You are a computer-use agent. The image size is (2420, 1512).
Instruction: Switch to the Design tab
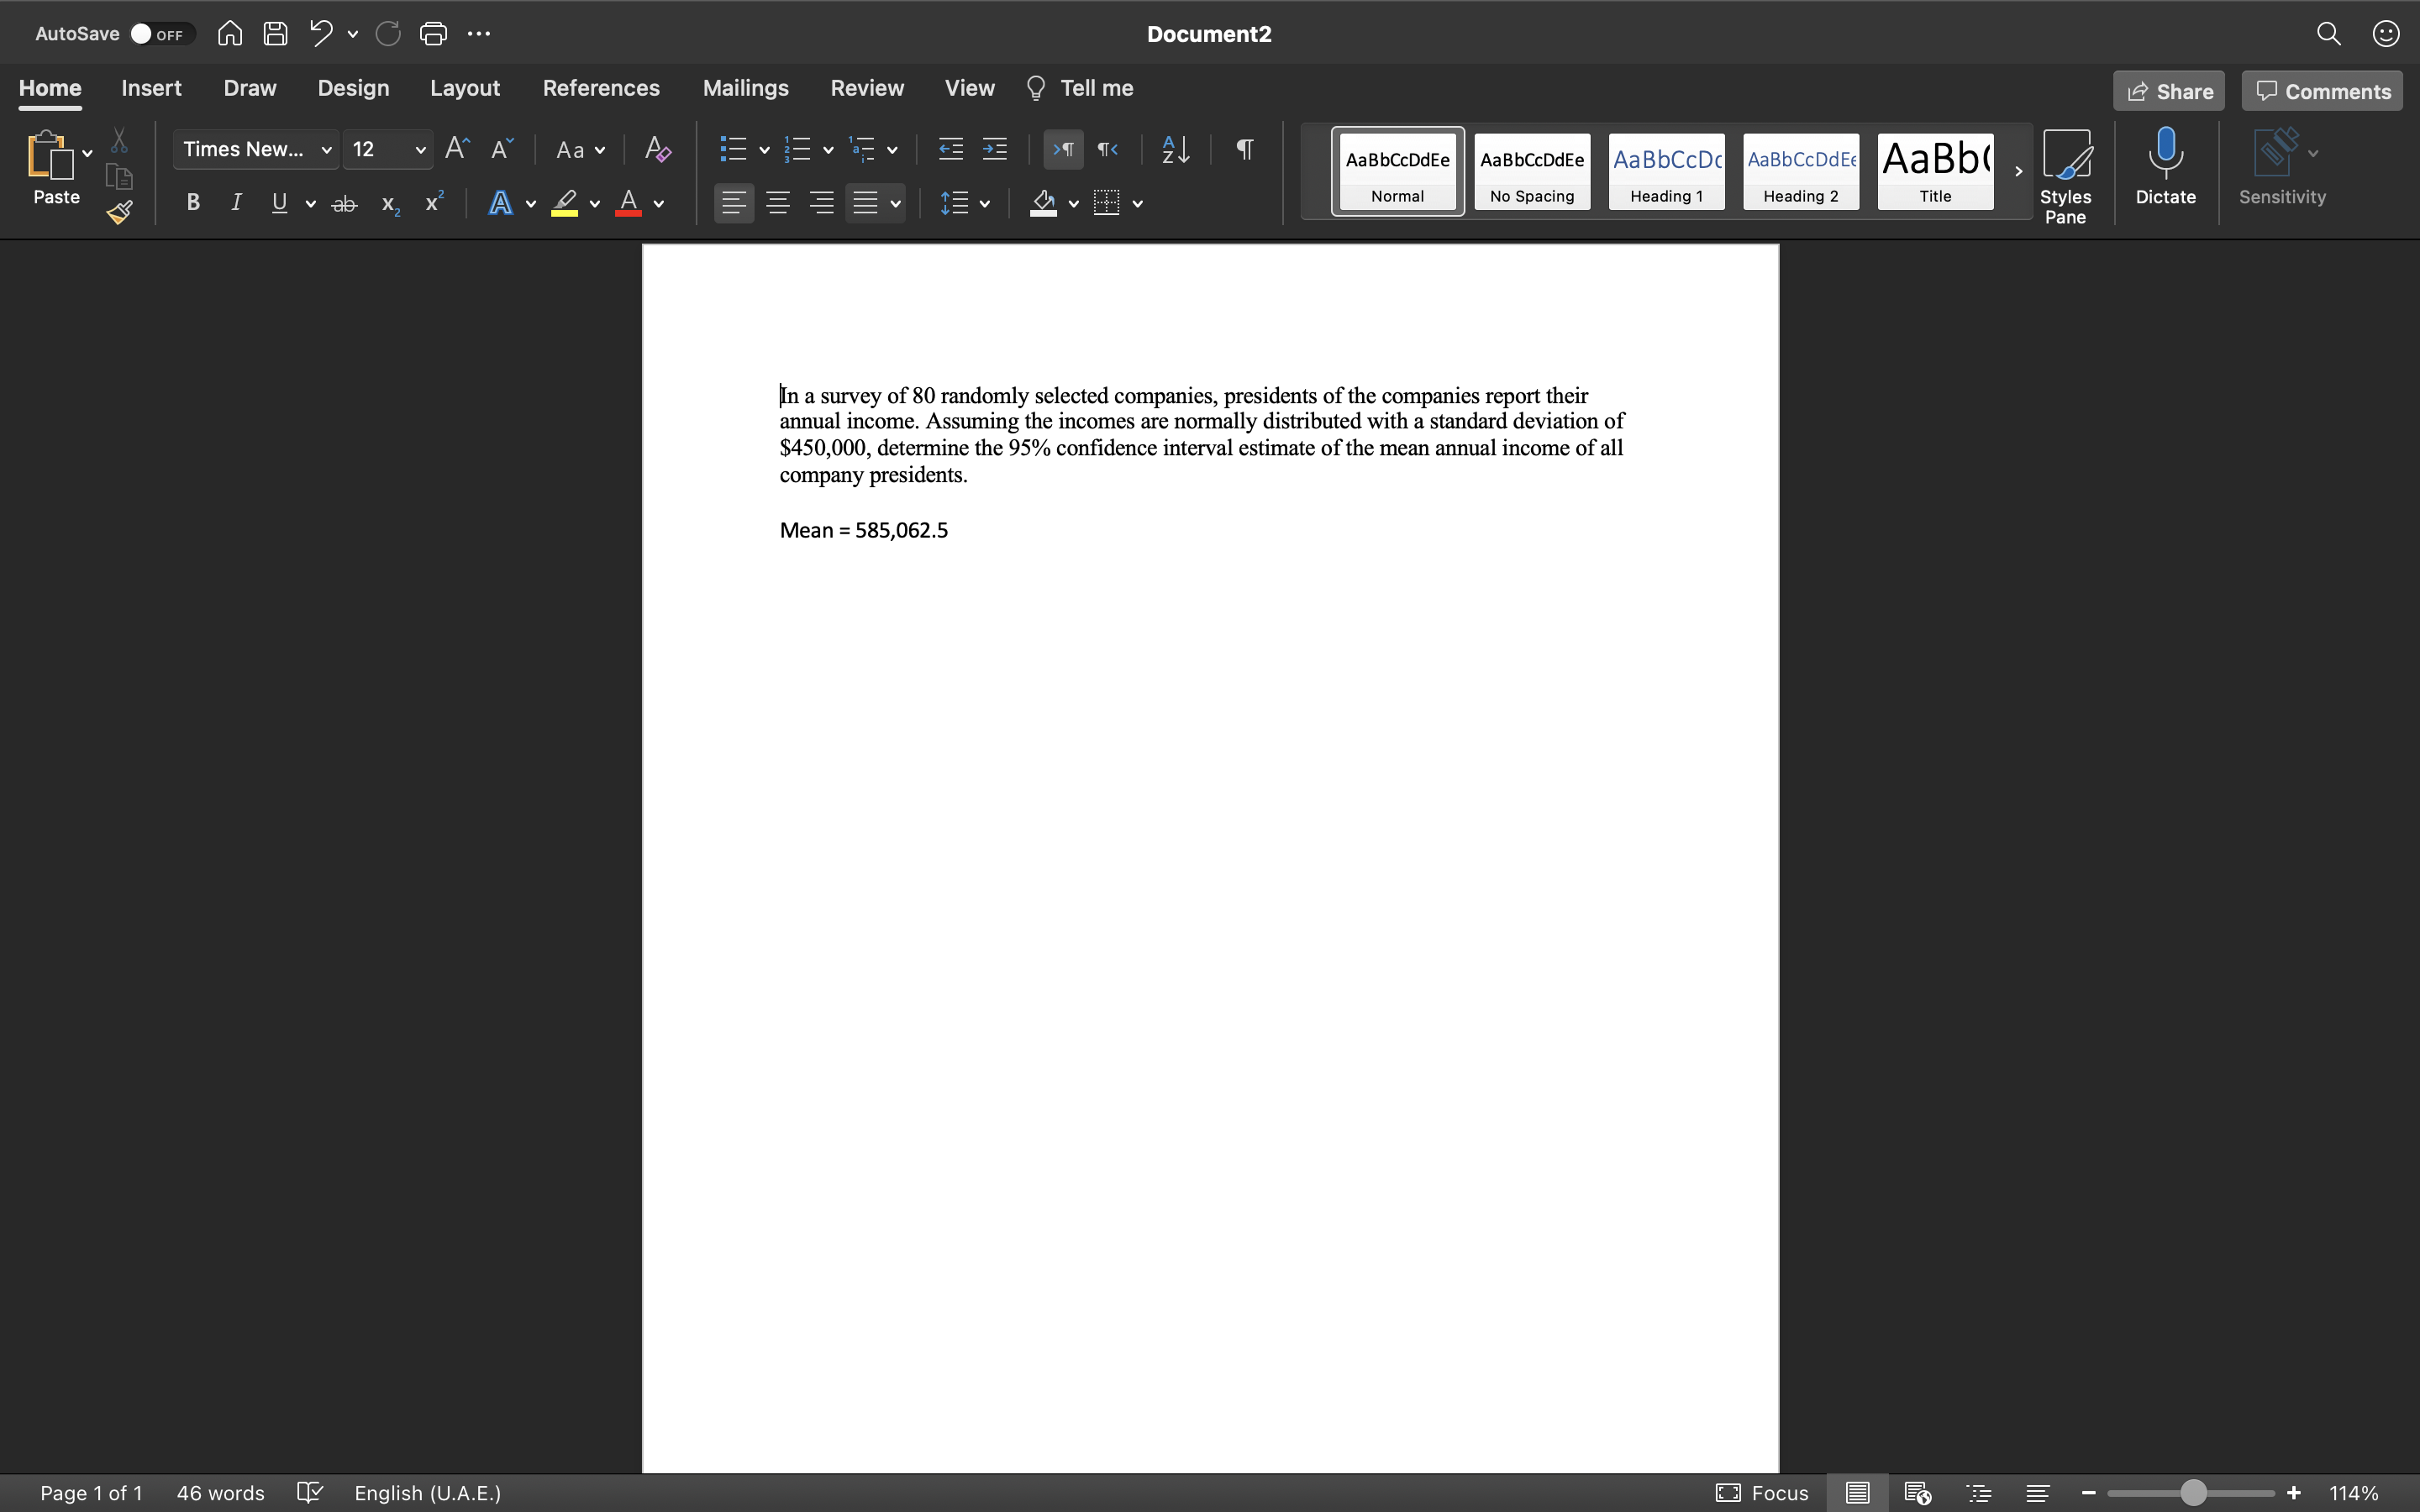(x=353, y=88)
